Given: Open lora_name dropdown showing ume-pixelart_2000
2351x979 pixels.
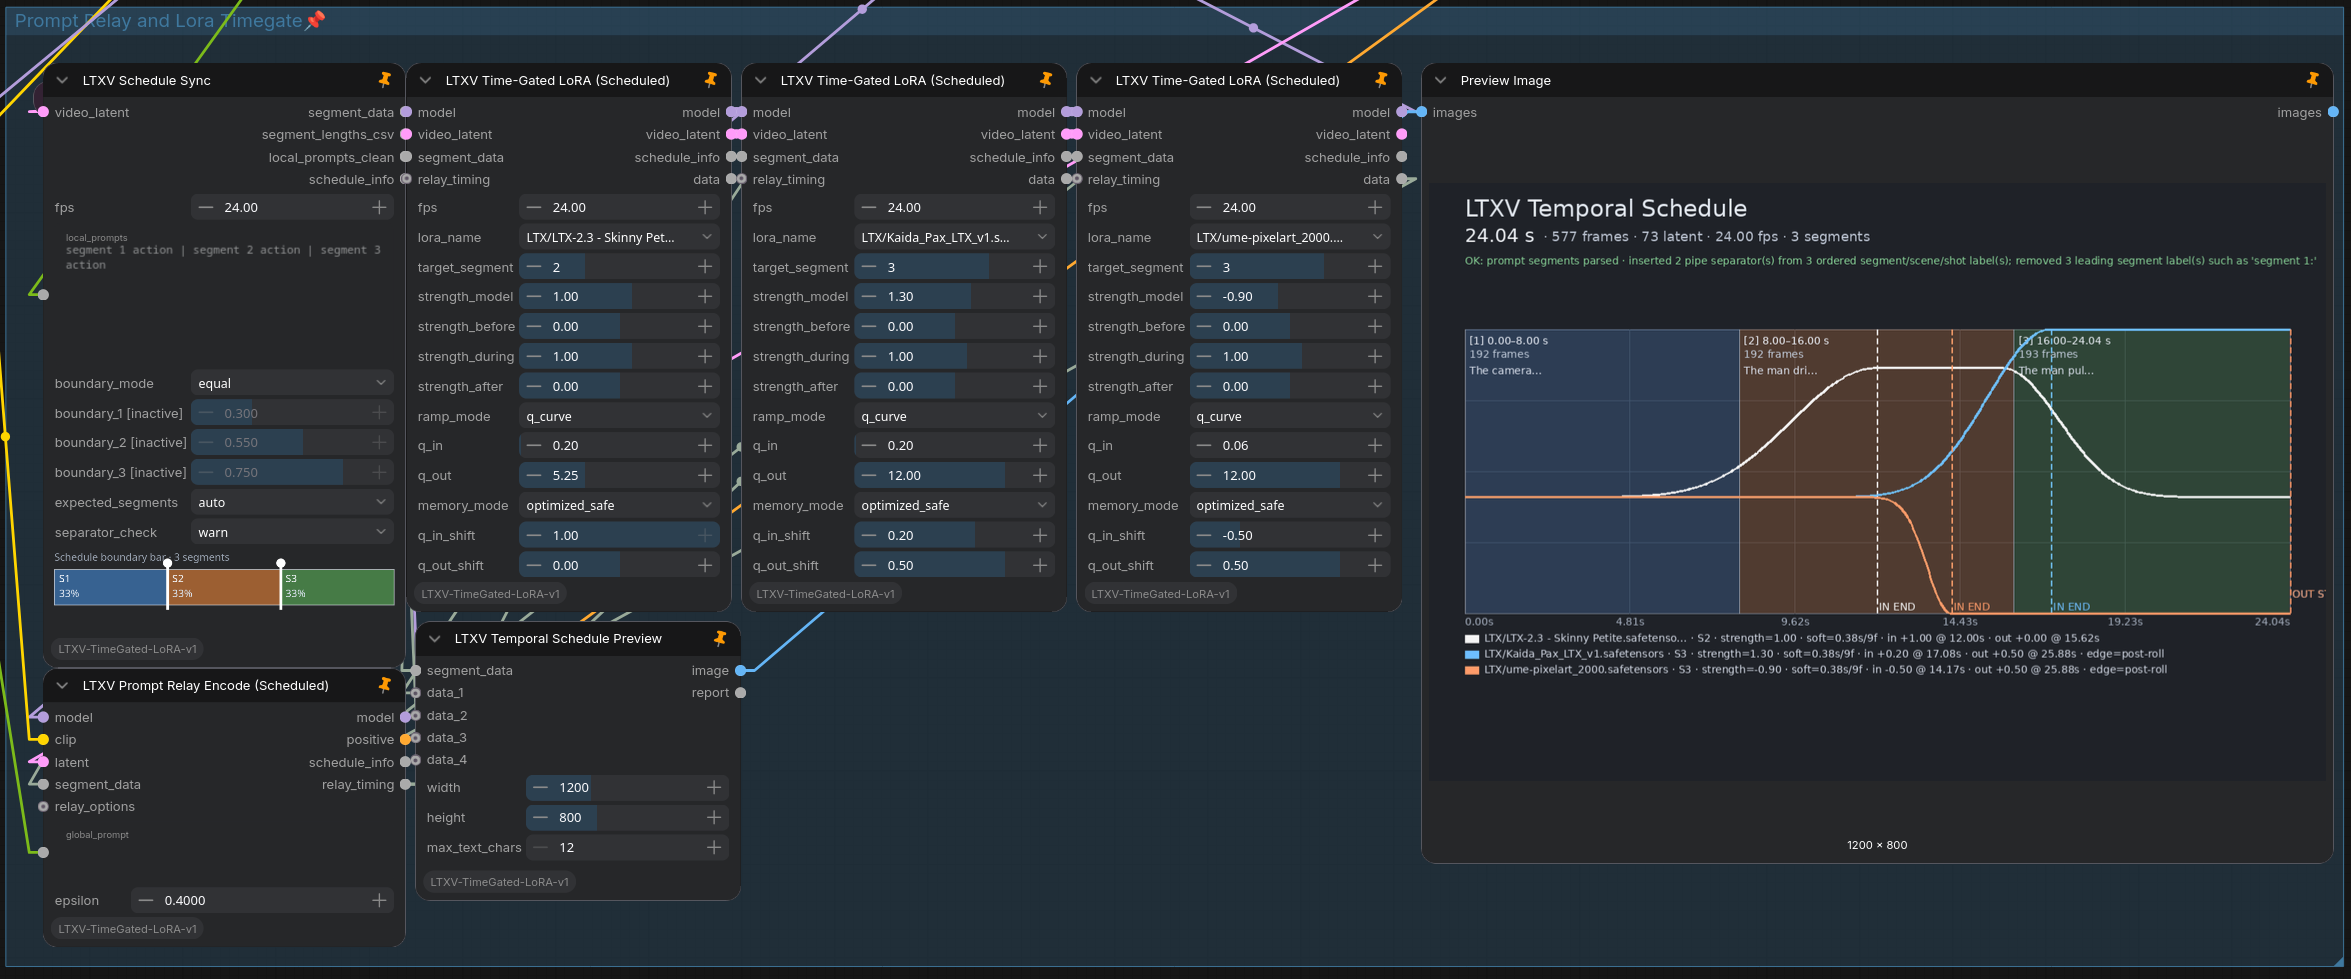Looking at the screenshot, I should [1289, 237].
